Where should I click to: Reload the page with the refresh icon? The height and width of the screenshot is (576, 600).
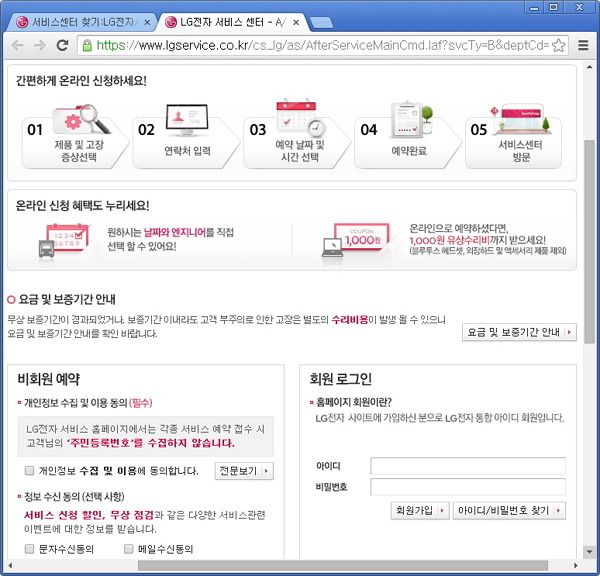click(x=62, y=45)
